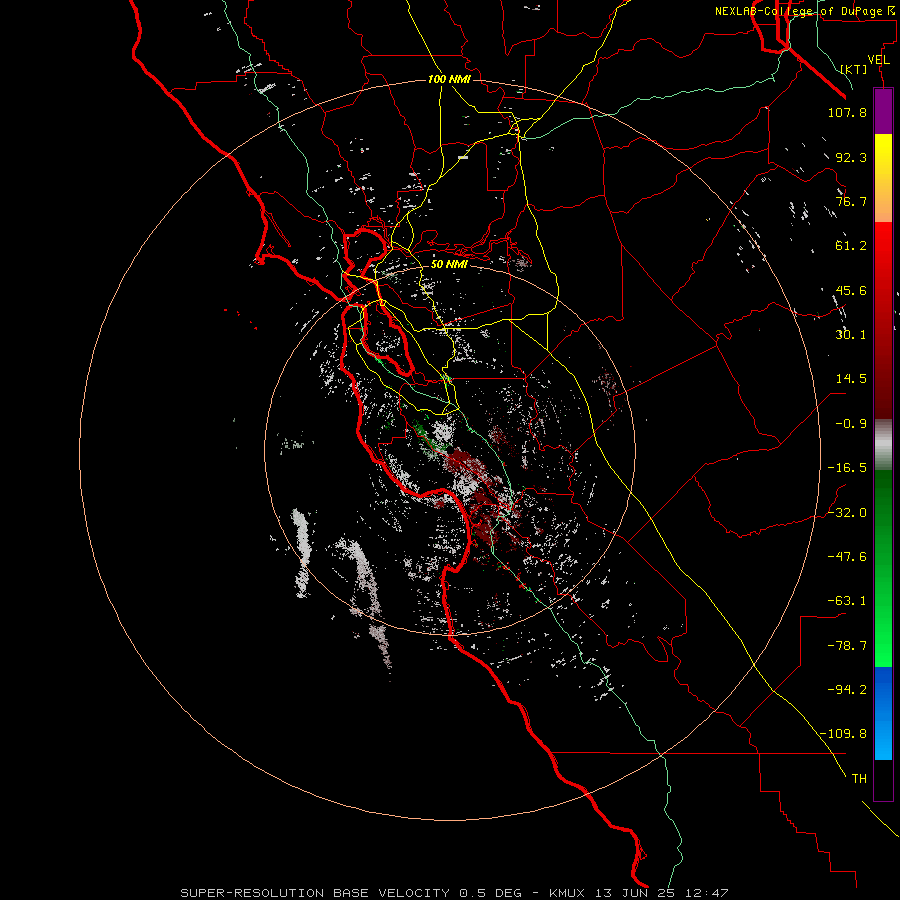Click the VEL legend title
The width and height of the screenshot is (900, 900).
click(x=878, y=60)
